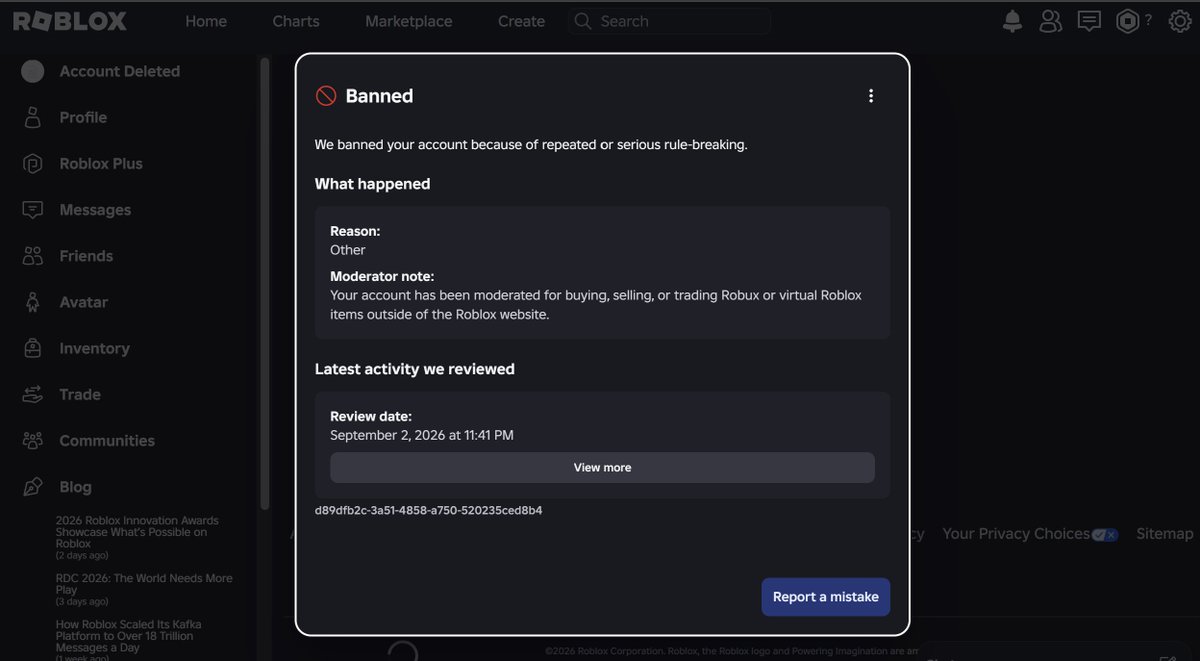Click the Avatar sidebar icon
Image resolution: width=1200 pixels, height=661 pixels.
click(x=33, y=302)
